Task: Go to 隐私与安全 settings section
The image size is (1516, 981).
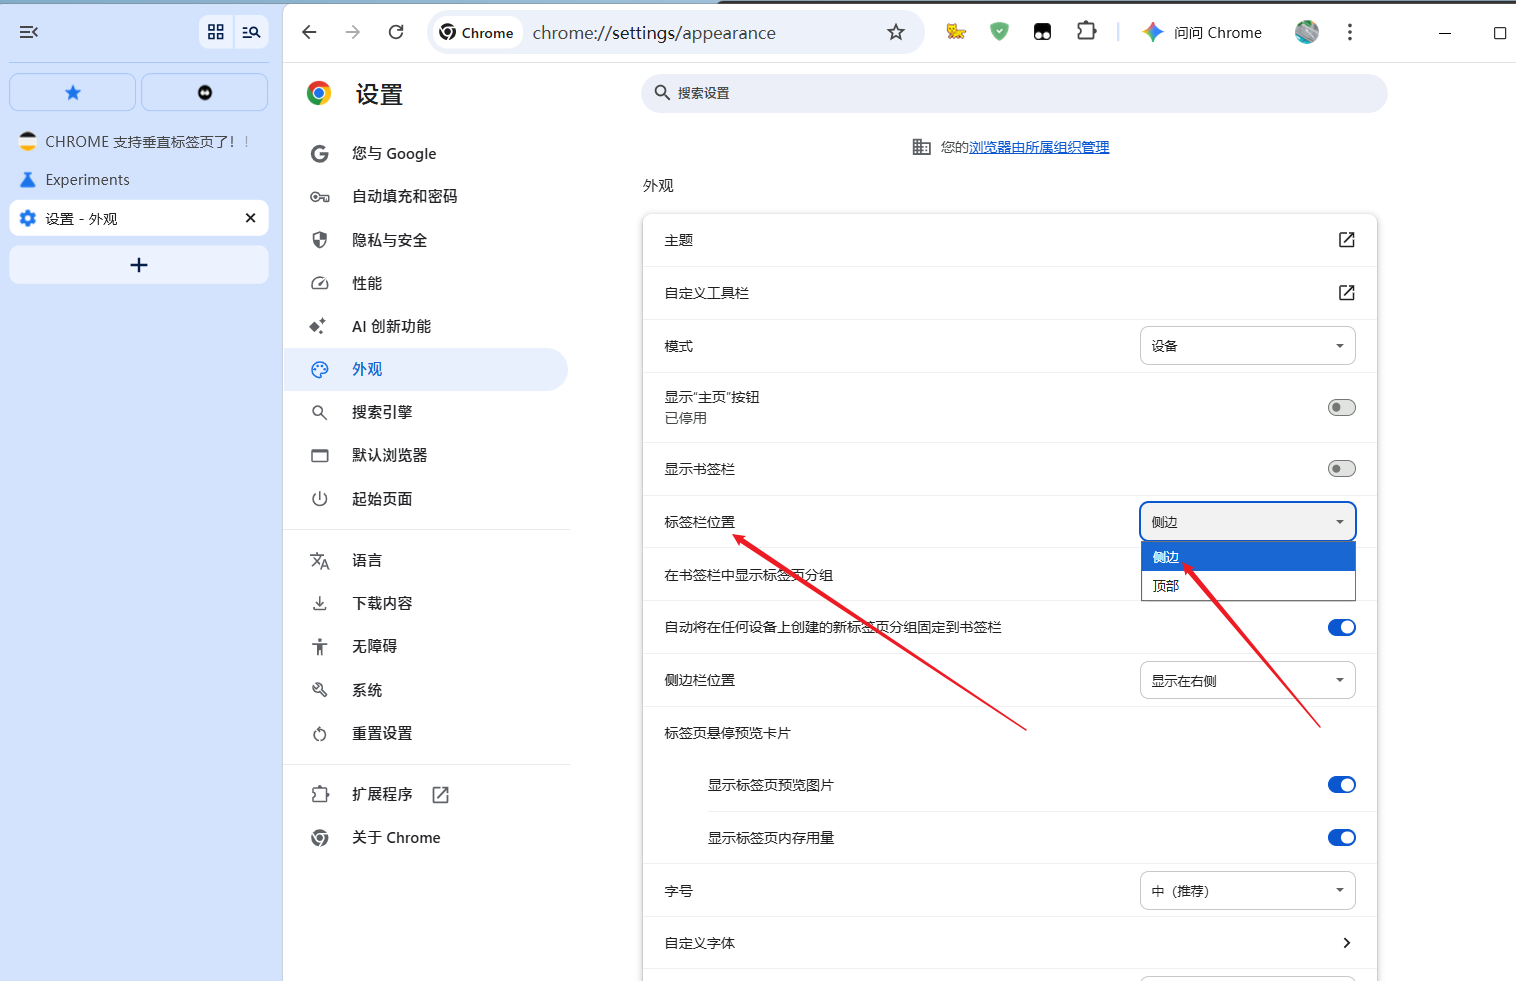Action: point(389,240)
